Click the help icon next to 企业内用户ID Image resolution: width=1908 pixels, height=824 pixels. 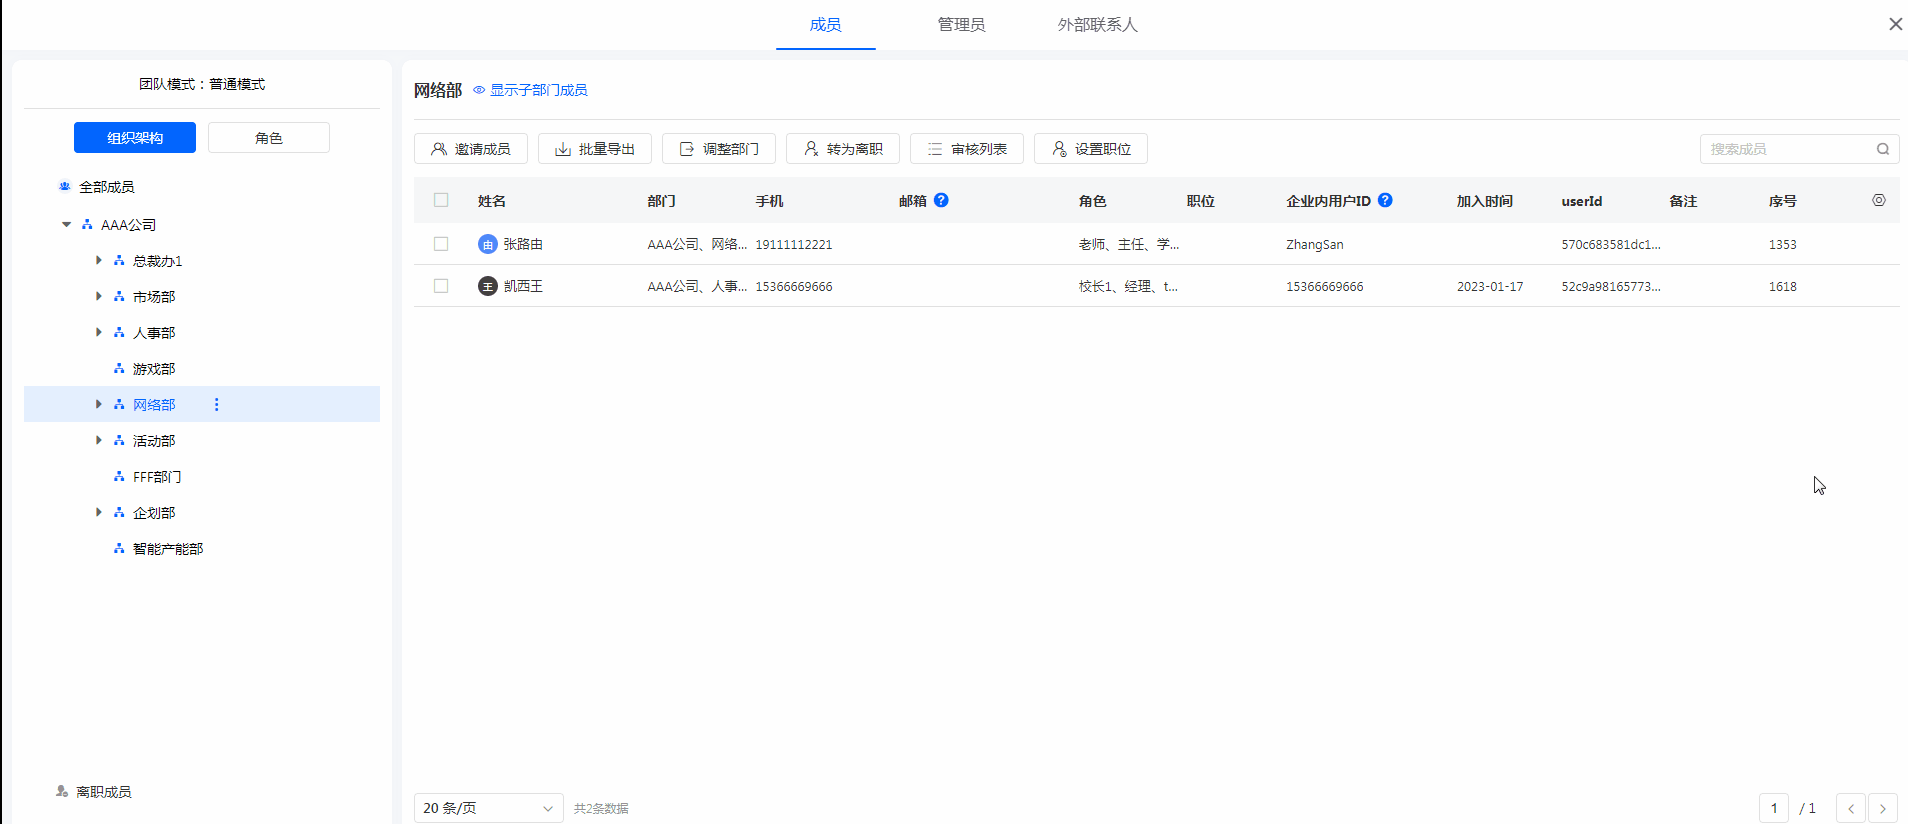(1385, 200)
